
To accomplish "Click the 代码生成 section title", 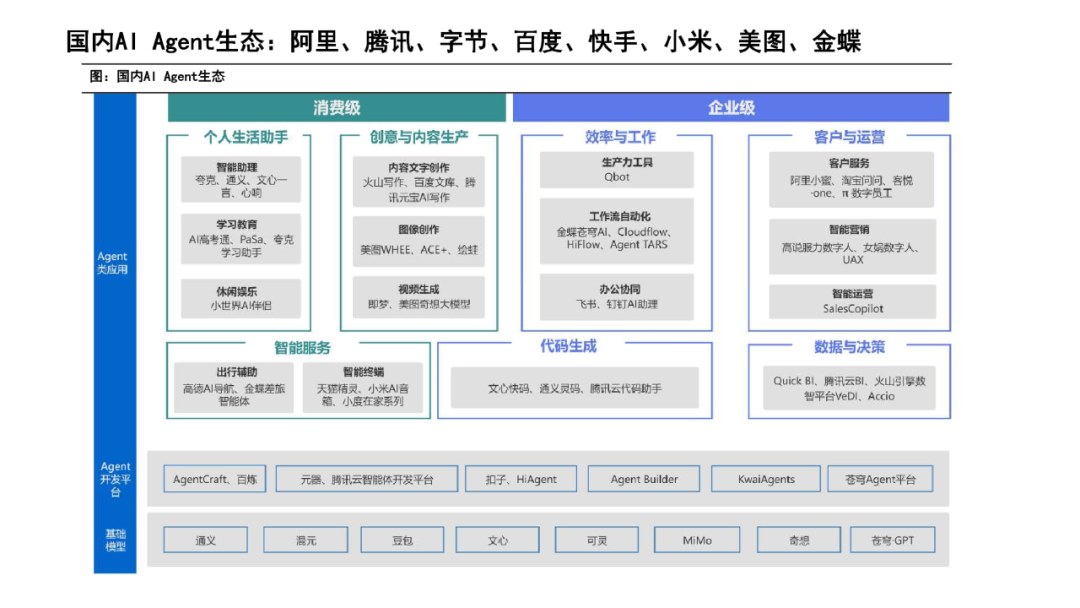I will point(568,346).
